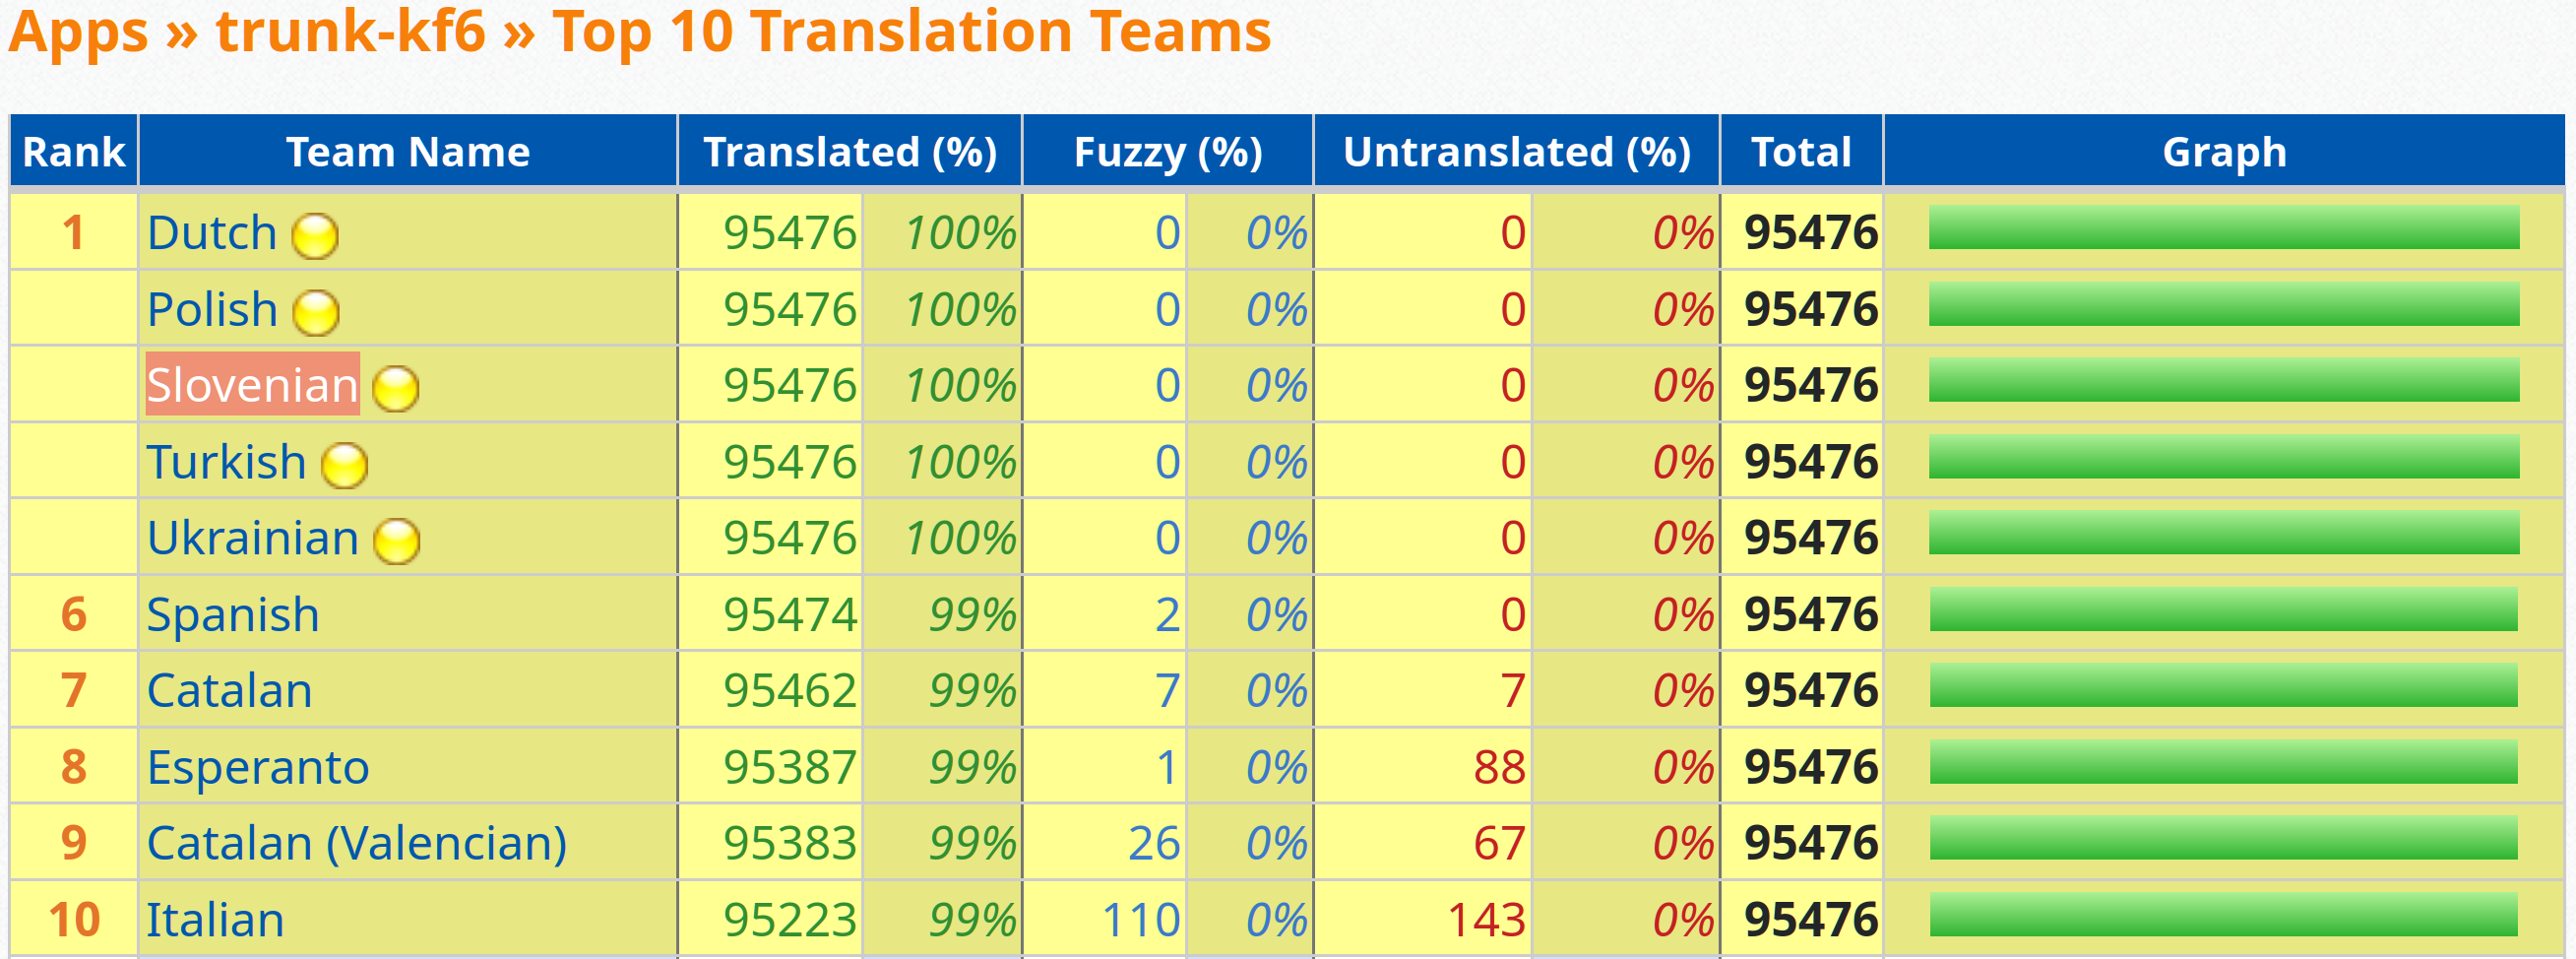The height and width of the screenshot is (959, 2576).
Task: Open the Spanish team page
Action: 233,614
